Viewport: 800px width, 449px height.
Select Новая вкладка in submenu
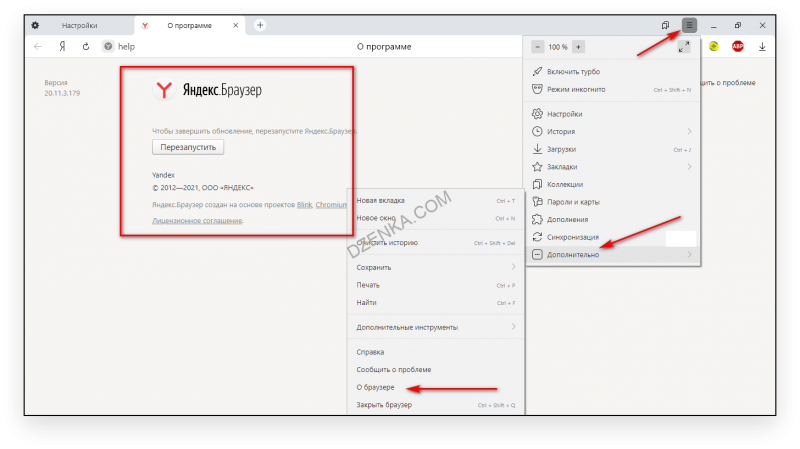click(x=436, y=201)
